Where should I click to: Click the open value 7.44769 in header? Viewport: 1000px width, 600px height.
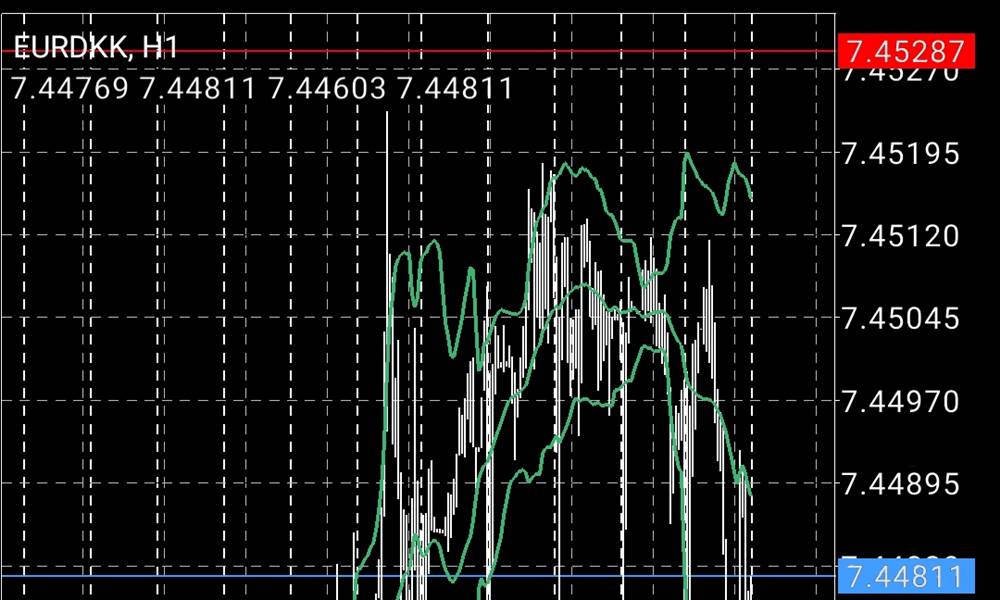click(70, 89)
